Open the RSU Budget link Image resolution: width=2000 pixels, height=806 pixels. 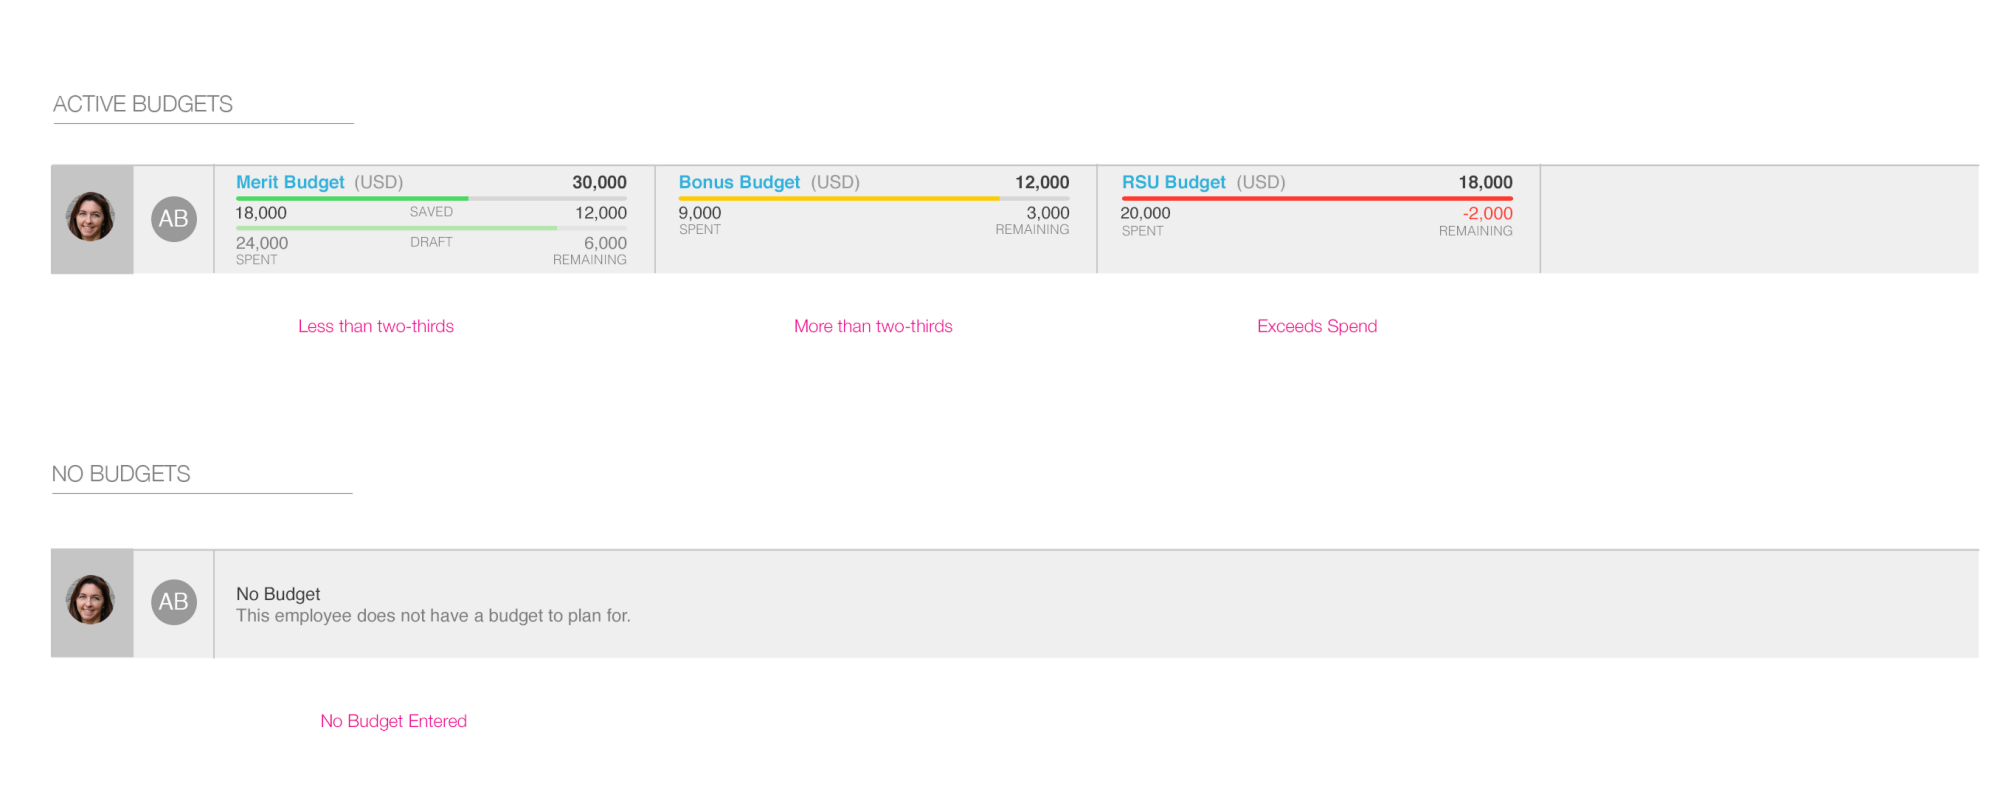(1173, 182)
